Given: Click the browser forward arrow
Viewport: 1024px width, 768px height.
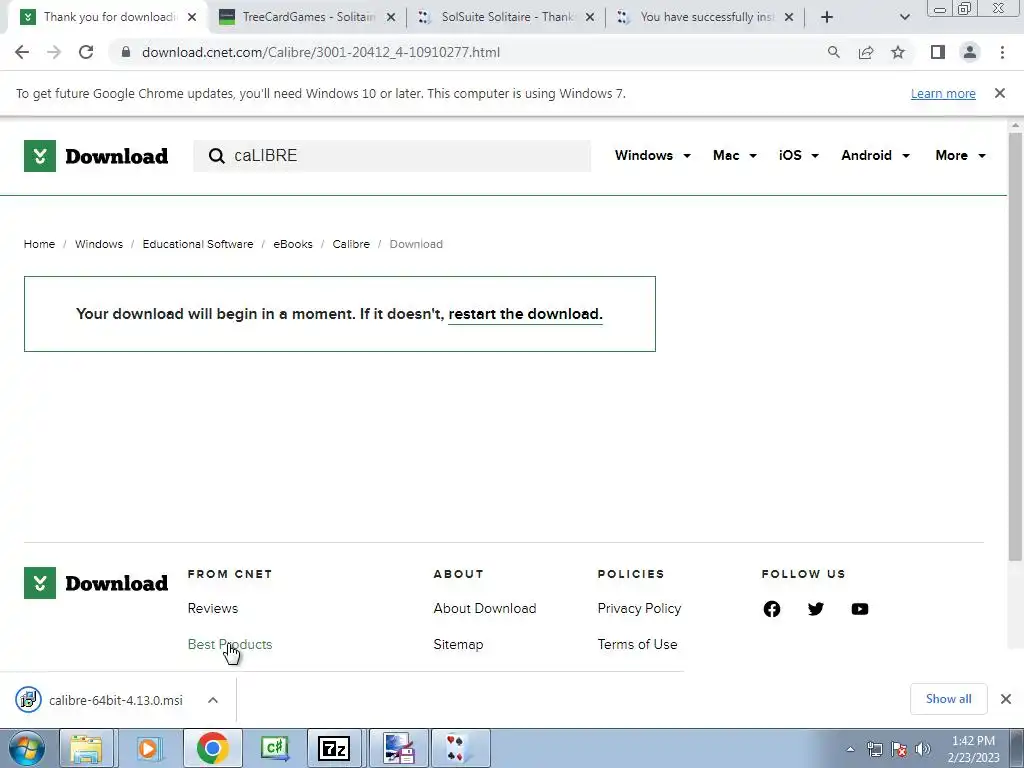Looking at the screenshot, I should 54,52.
